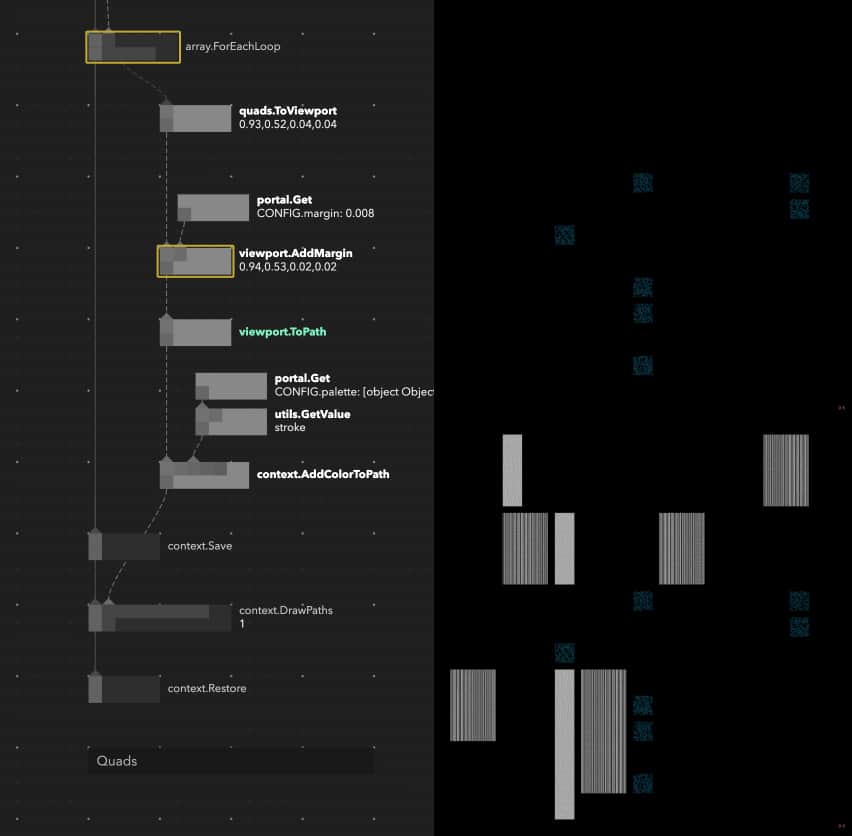Click the portal.Get label above CONFIG.margin
Viewport: 852px width, 836px height.
285,200
